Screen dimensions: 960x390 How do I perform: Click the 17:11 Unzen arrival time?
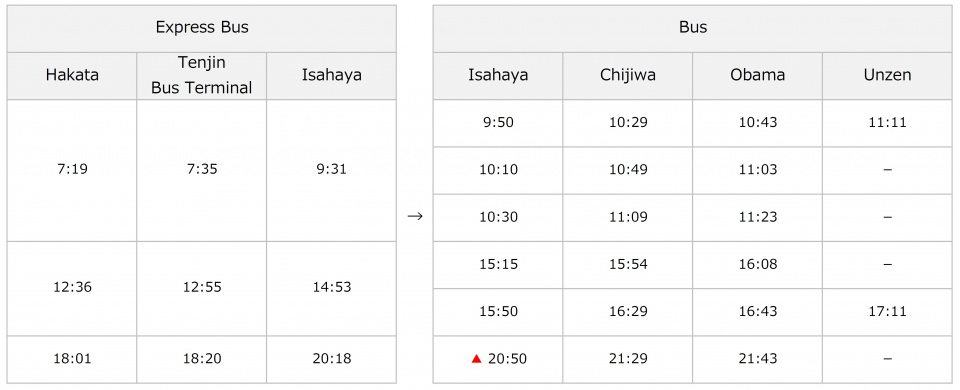(x=887, y=312)
